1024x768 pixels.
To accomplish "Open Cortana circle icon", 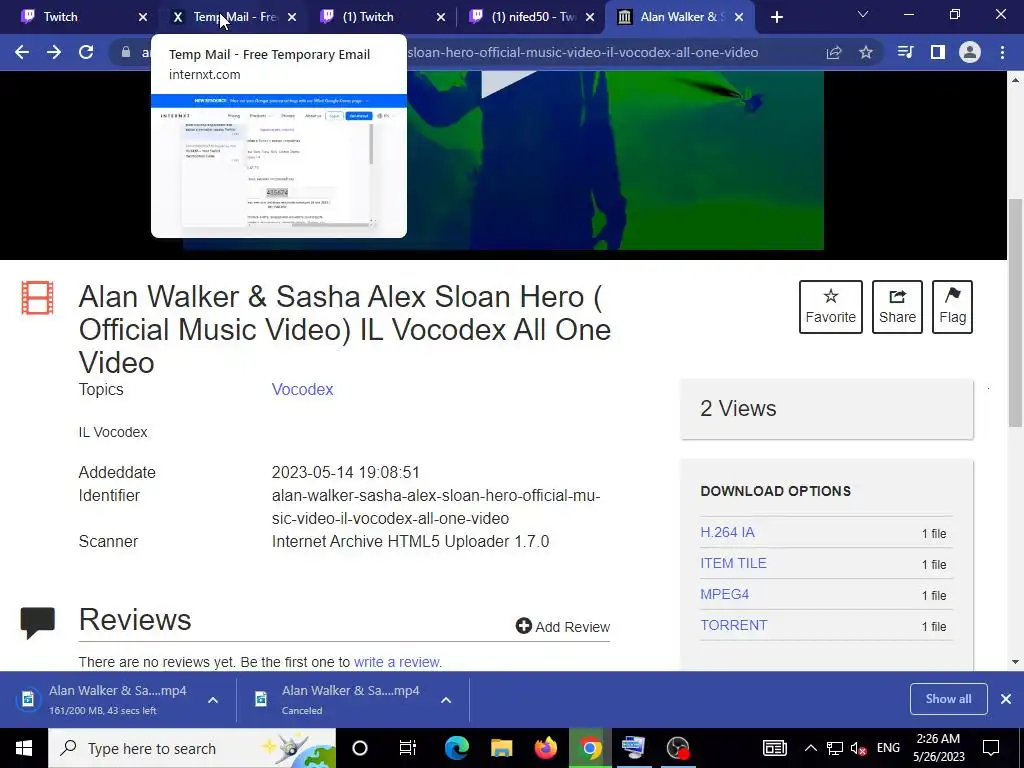I will [x=360, y=748].
